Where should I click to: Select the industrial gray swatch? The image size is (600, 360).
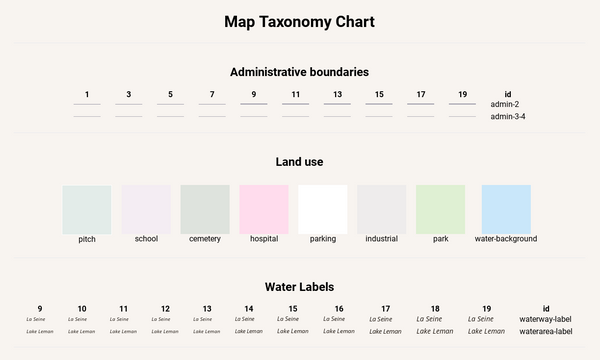pyautogui.click(x=382, y=209)
